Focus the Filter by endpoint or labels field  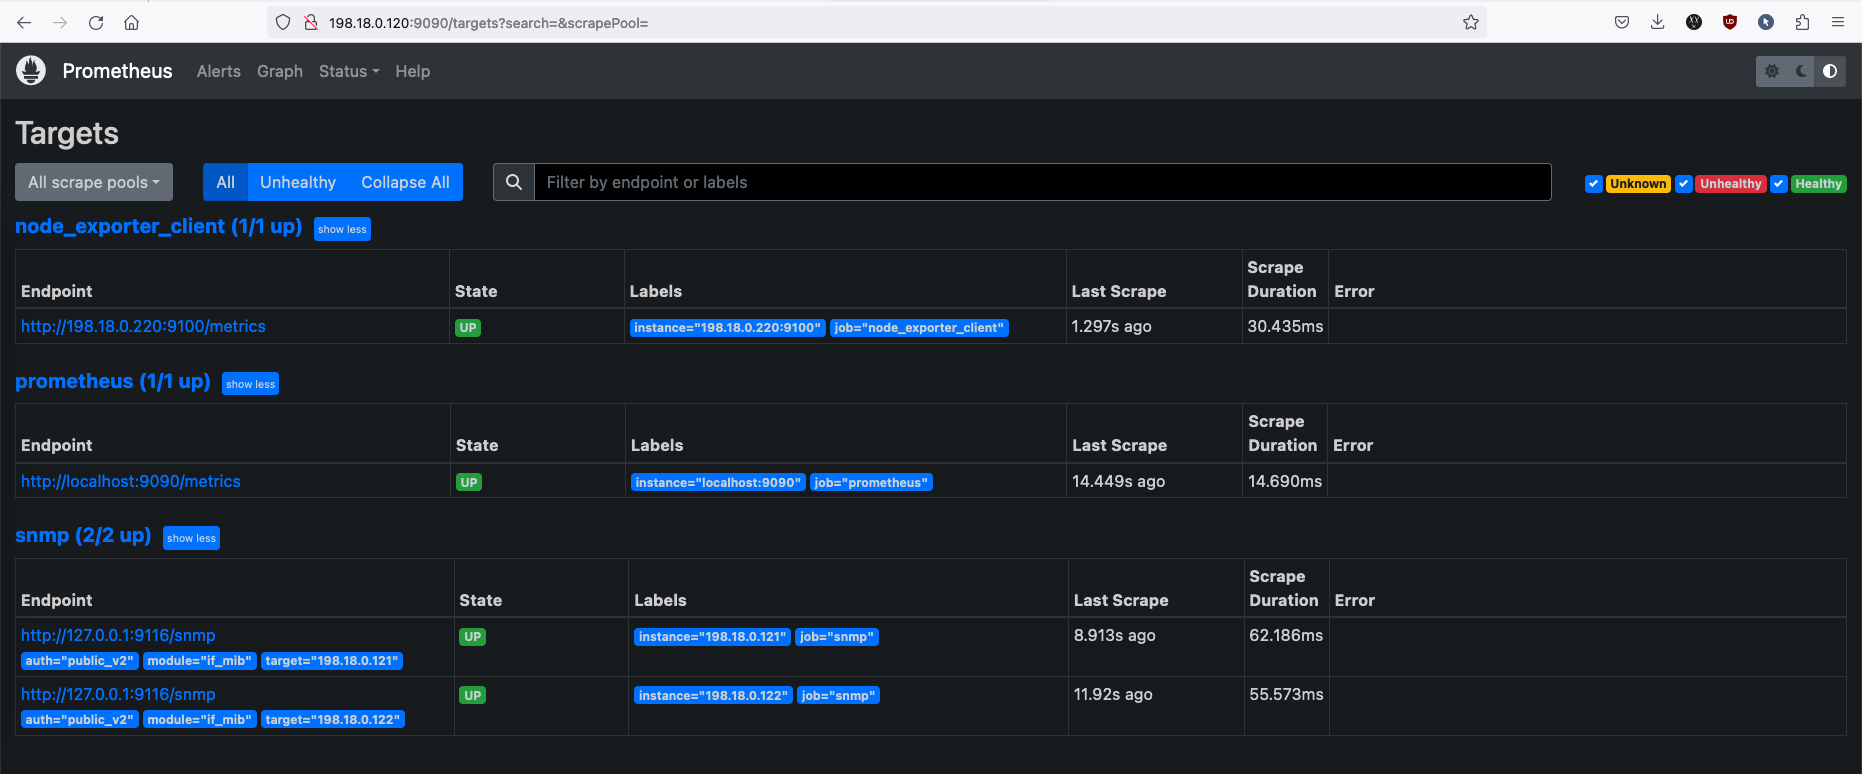[1042, 182]
